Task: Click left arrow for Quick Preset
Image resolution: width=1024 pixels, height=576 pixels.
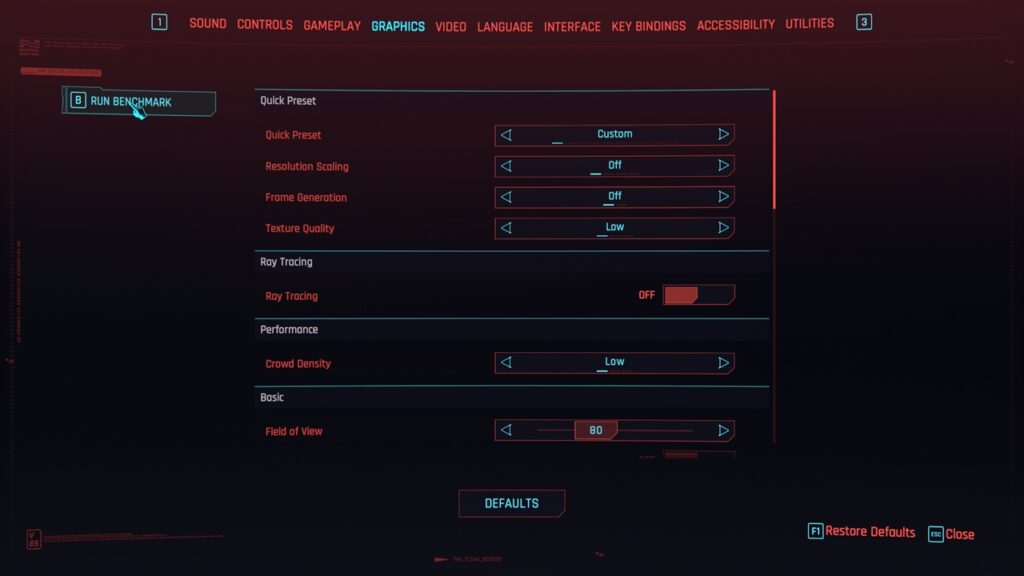Action: pyautogui.click(x=506, y=135)
